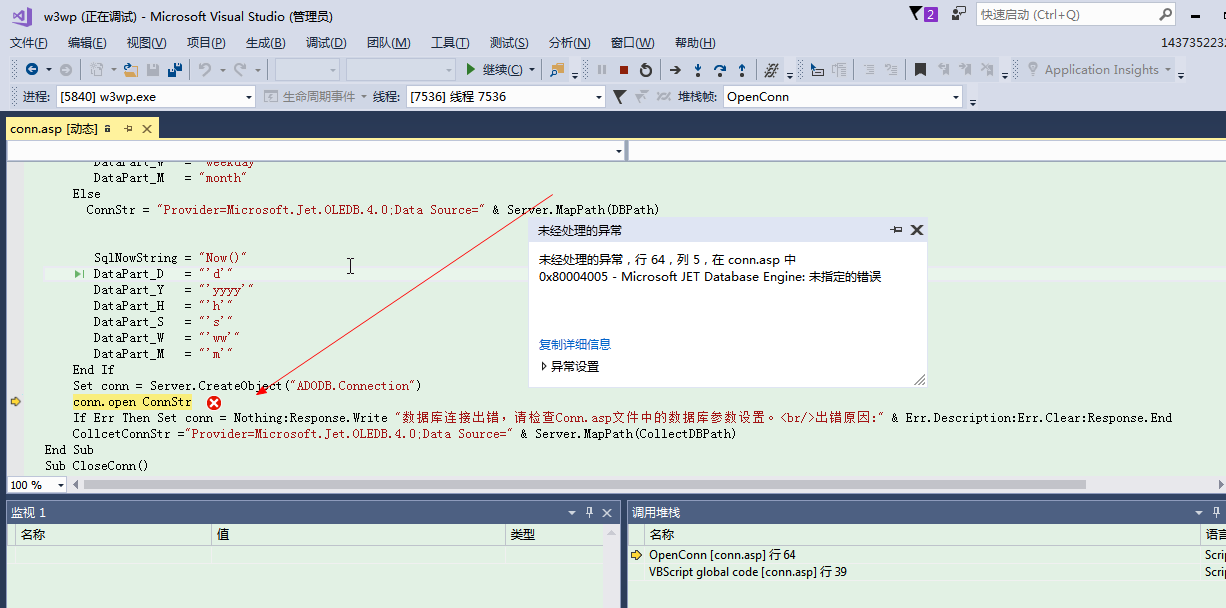This screenshot has height=608, width=1226.
Task: Open the 生成(B) menu
Action: point(266,43)
